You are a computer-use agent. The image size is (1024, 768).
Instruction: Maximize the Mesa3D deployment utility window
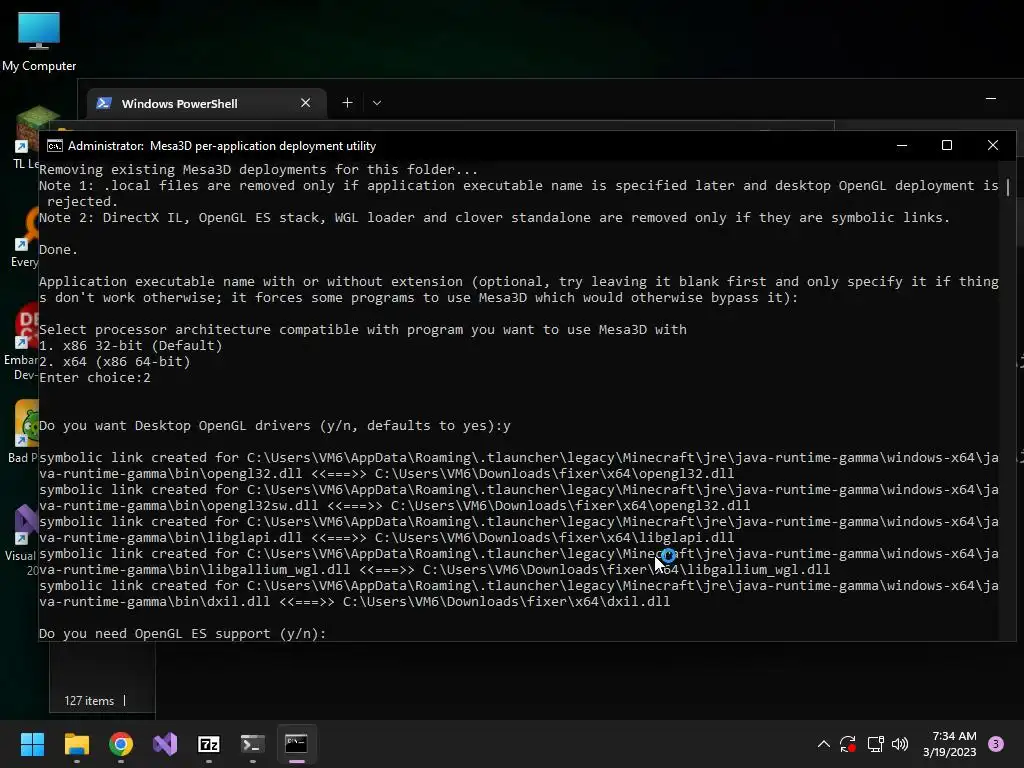point(947,146)
